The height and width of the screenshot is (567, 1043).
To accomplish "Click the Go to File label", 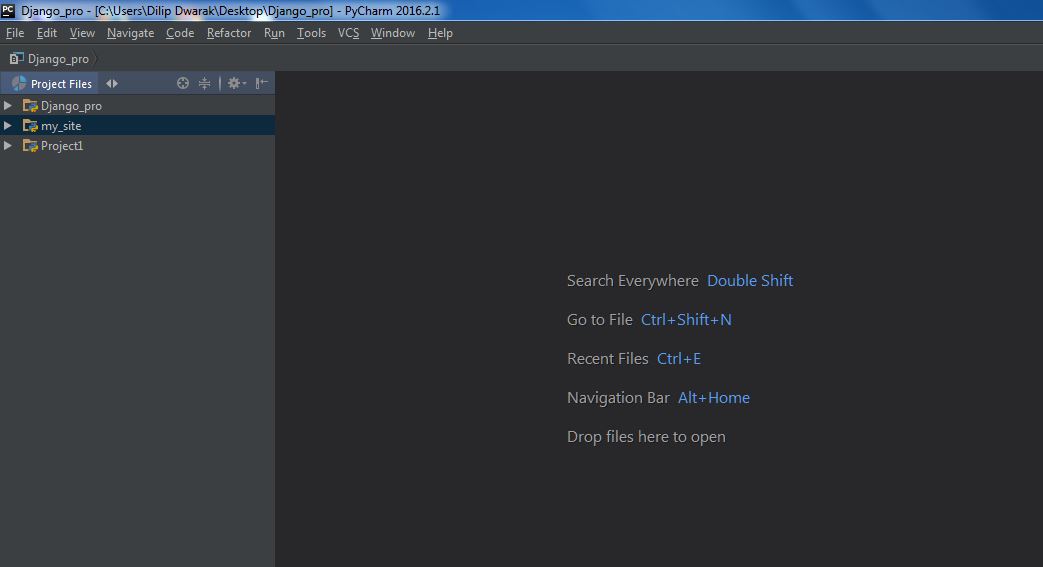I will click(x=599, y=319).
